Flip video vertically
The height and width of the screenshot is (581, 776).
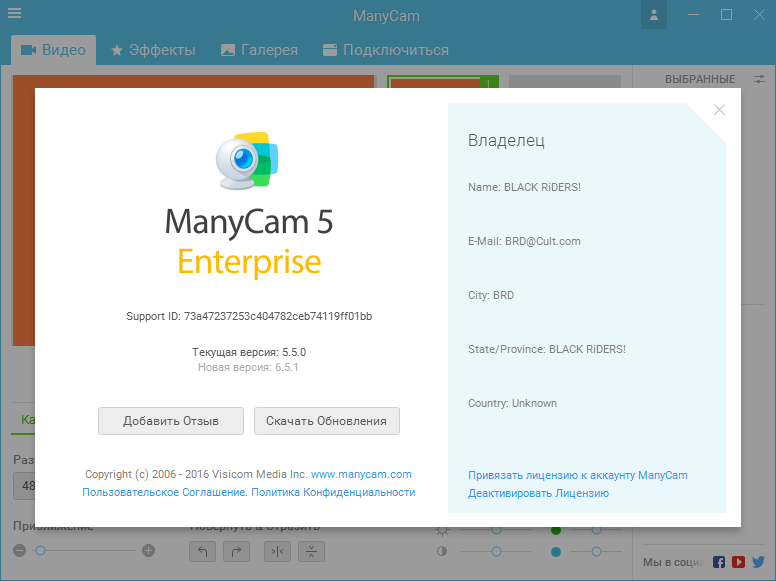(311, 551)
